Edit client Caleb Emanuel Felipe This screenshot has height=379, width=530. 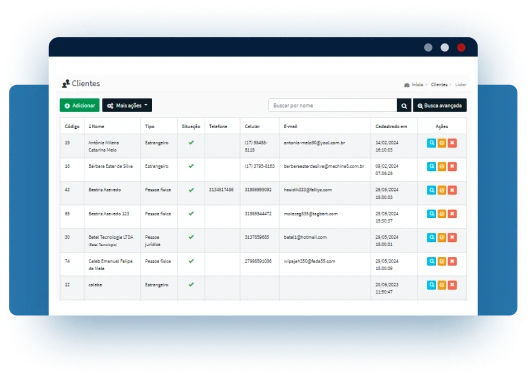pyautogui.click(x=442, y=261)
